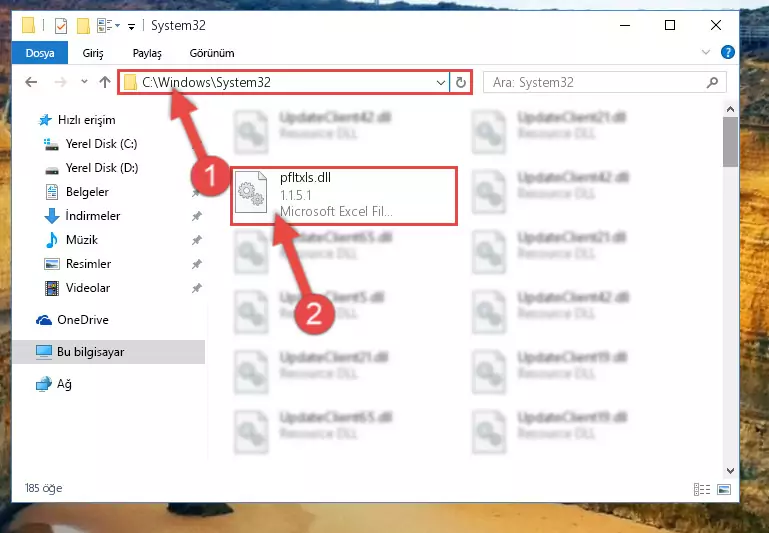Open Yerel Disk (D:) in sidebar
The image size is (769, 533).
pos(102,168)
